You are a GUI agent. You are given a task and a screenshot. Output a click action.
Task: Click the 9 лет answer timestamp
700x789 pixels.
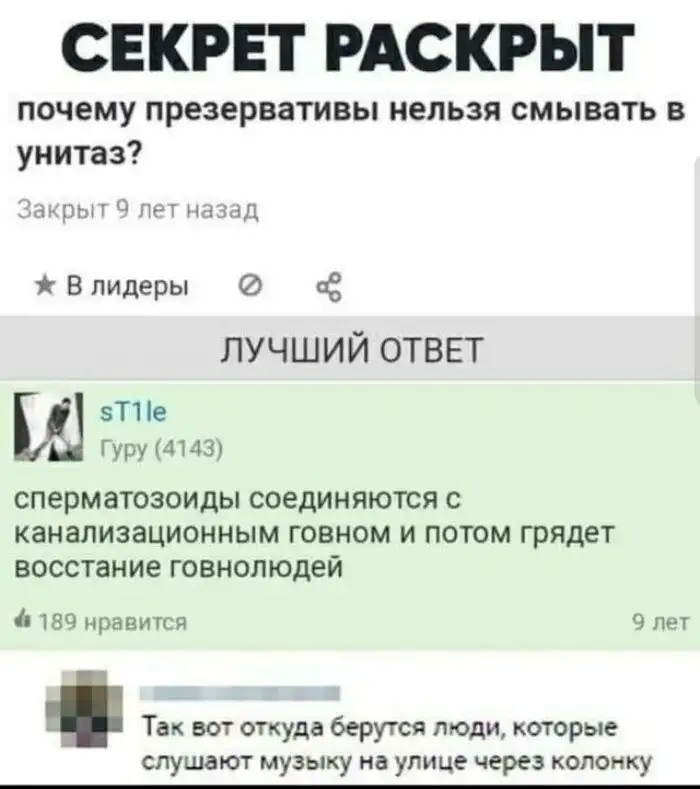(x=660, y=622)
